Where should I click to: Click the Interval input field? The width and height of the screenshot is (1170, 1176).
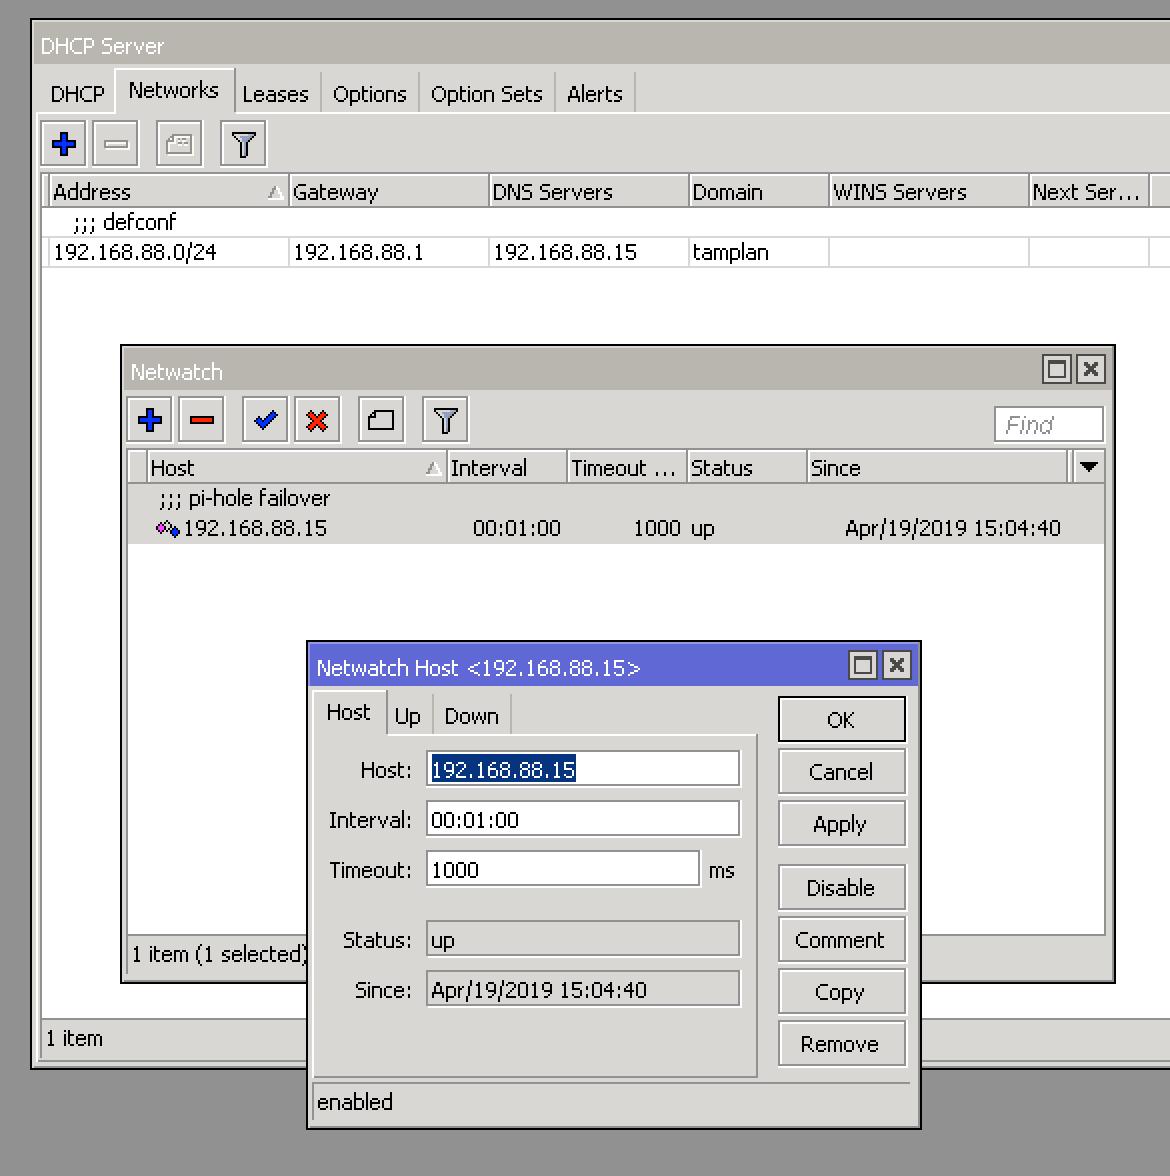[x=583, y=820]
